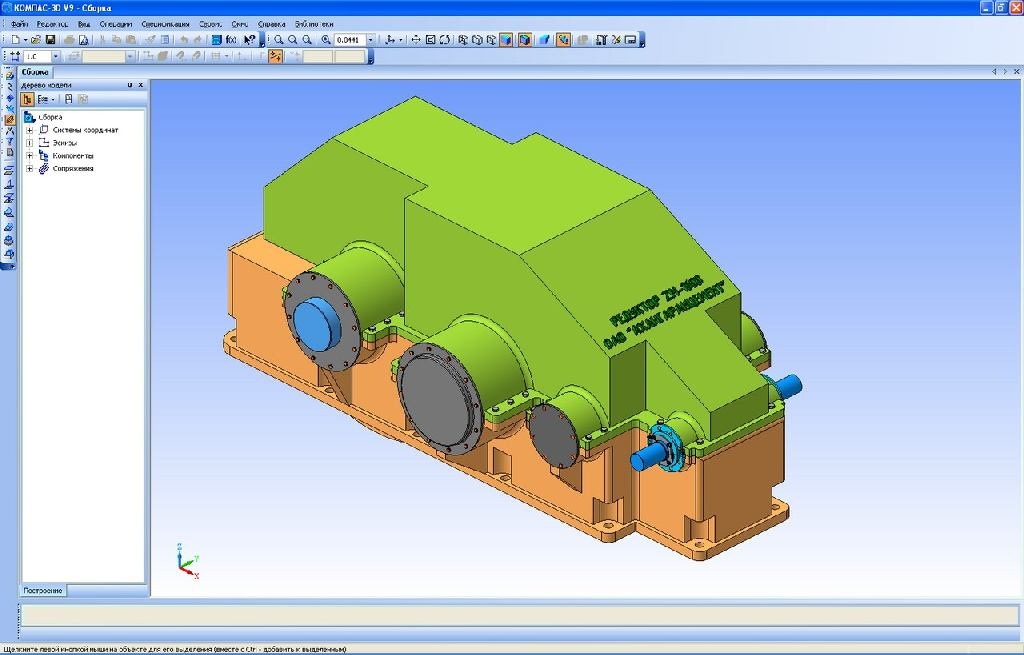1024x655 pixels.
Task: Click the Zoom by window magnifier icon
Action: [x=279, y=40]
